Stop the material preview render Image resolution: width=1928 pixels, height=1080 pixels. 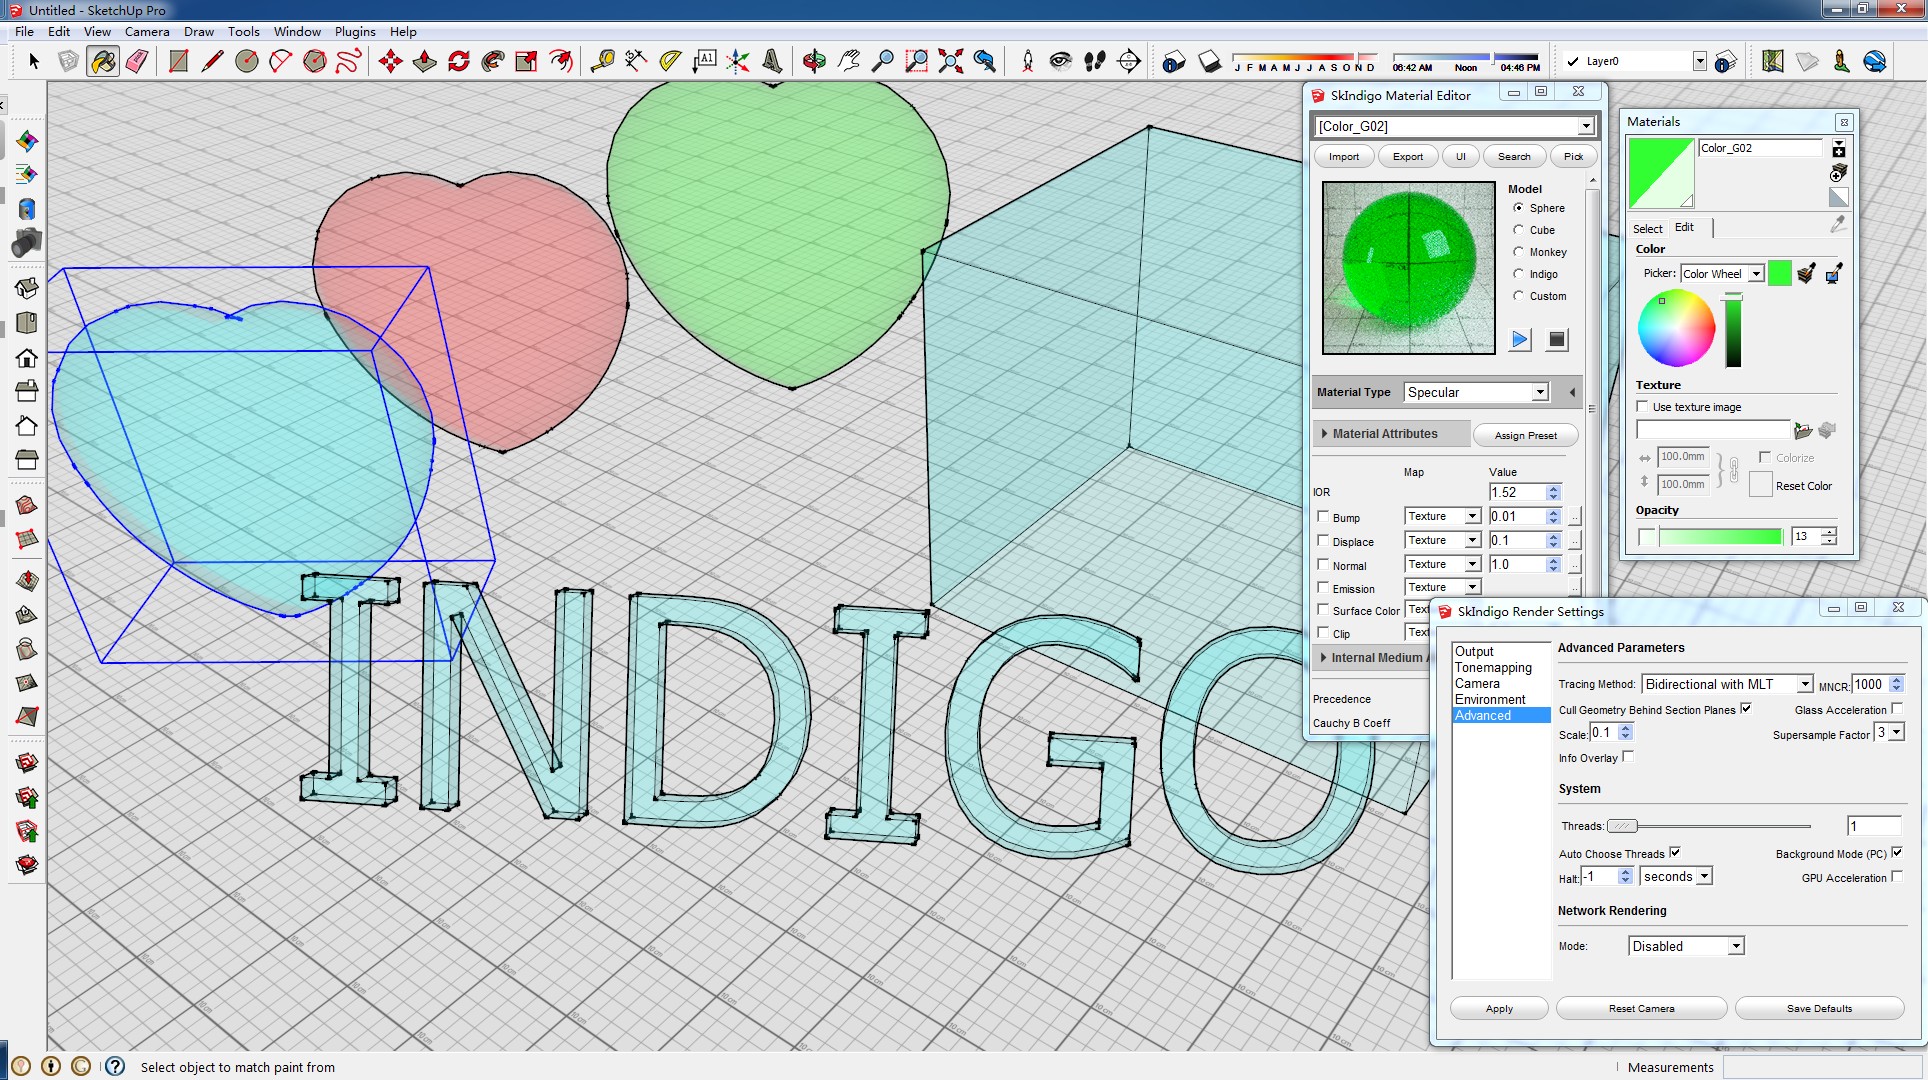[1557, 340]
